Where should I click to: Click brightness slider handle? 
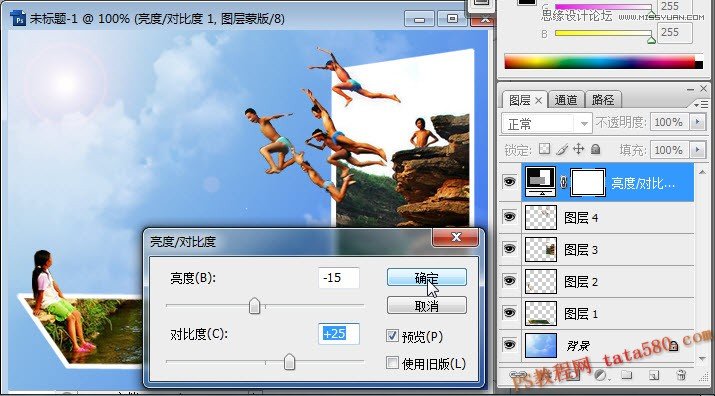254,306
